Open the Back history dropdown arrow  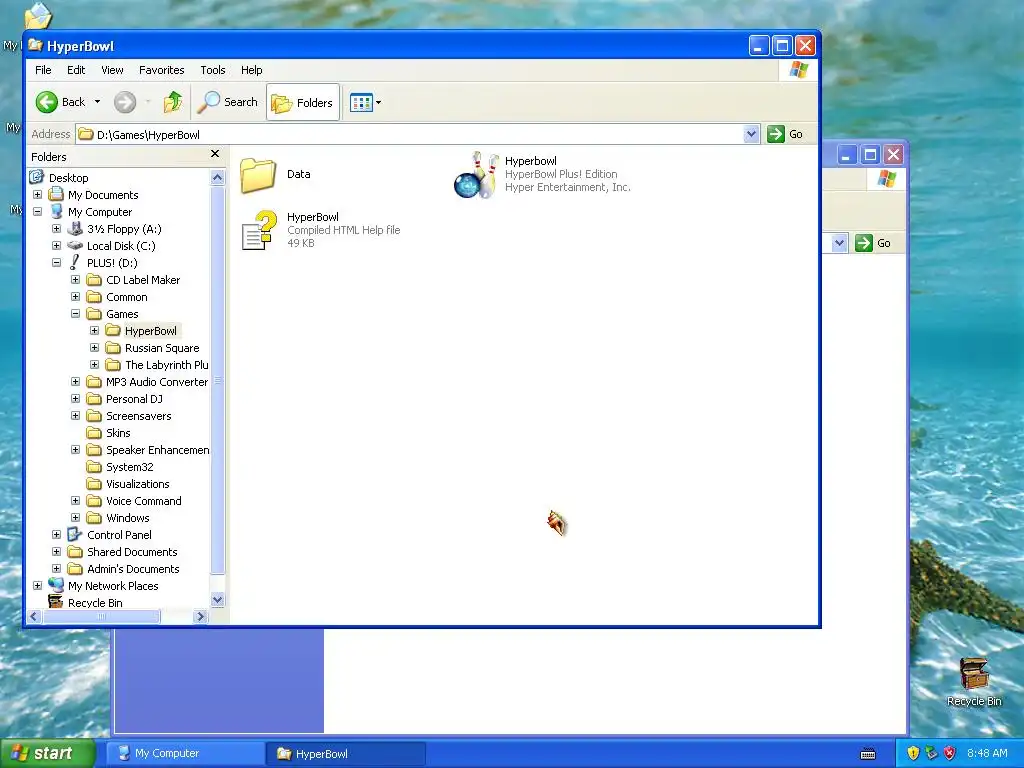coord(97,102)
